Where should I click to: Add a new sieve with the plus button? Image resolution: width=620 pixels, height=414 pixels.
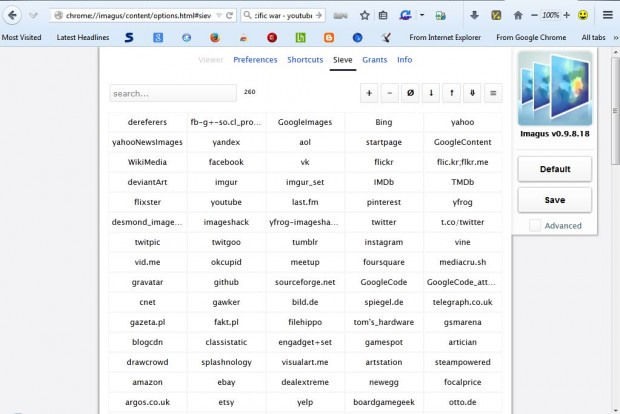(369, 93)
